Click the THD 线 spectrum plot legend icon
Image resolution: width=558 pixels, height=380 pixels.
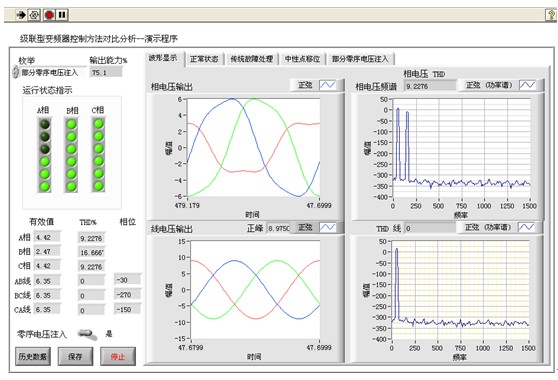click(x=526, y=227)
